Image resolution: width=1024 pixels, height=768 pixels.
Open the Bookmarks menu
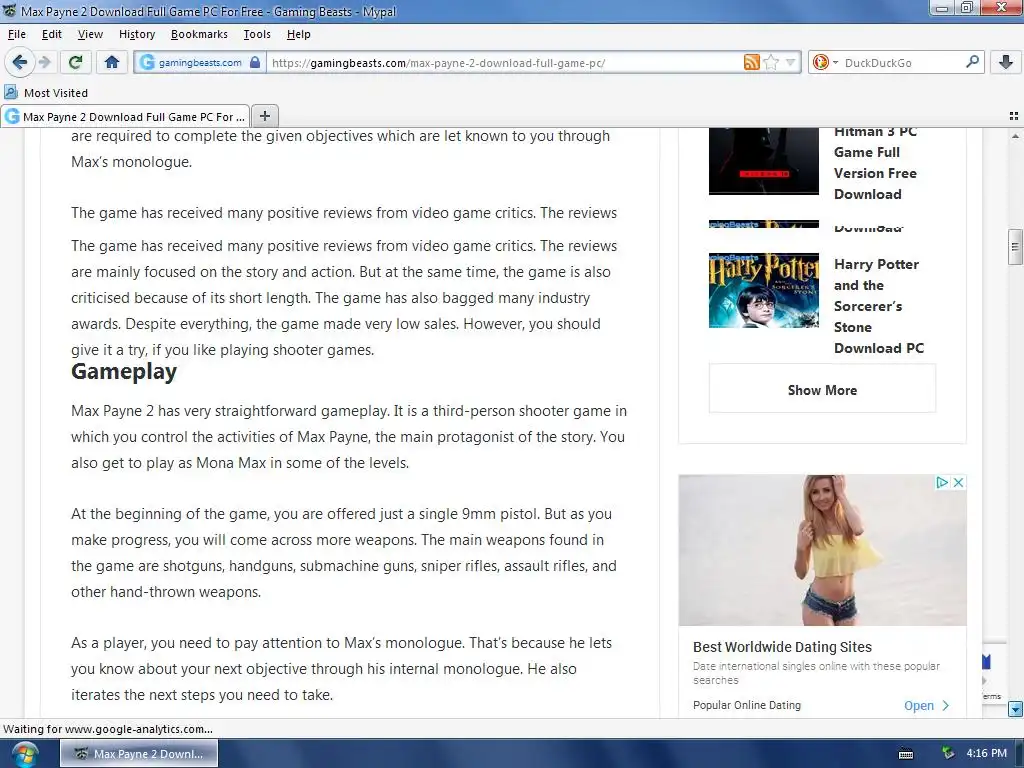pyautogui.click(x=199, y=34)
